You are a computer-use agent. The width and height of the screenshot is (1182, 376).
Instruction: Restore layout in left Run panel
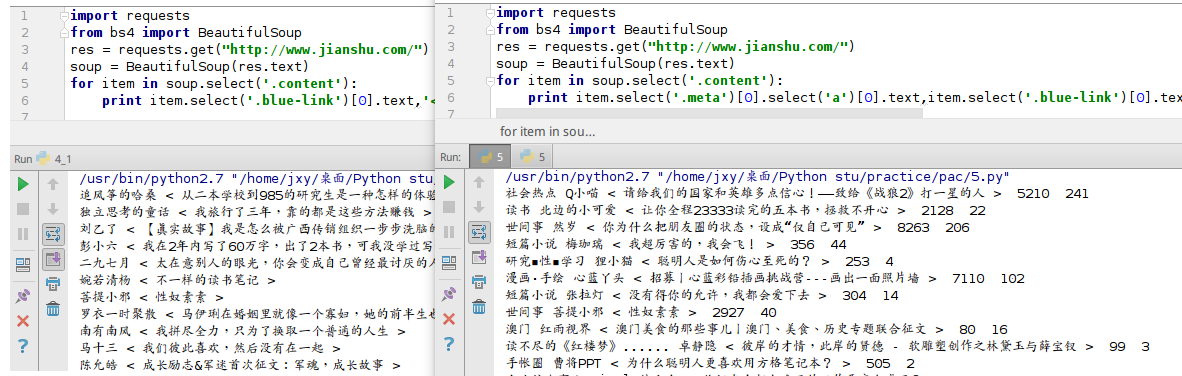[23, 264]
